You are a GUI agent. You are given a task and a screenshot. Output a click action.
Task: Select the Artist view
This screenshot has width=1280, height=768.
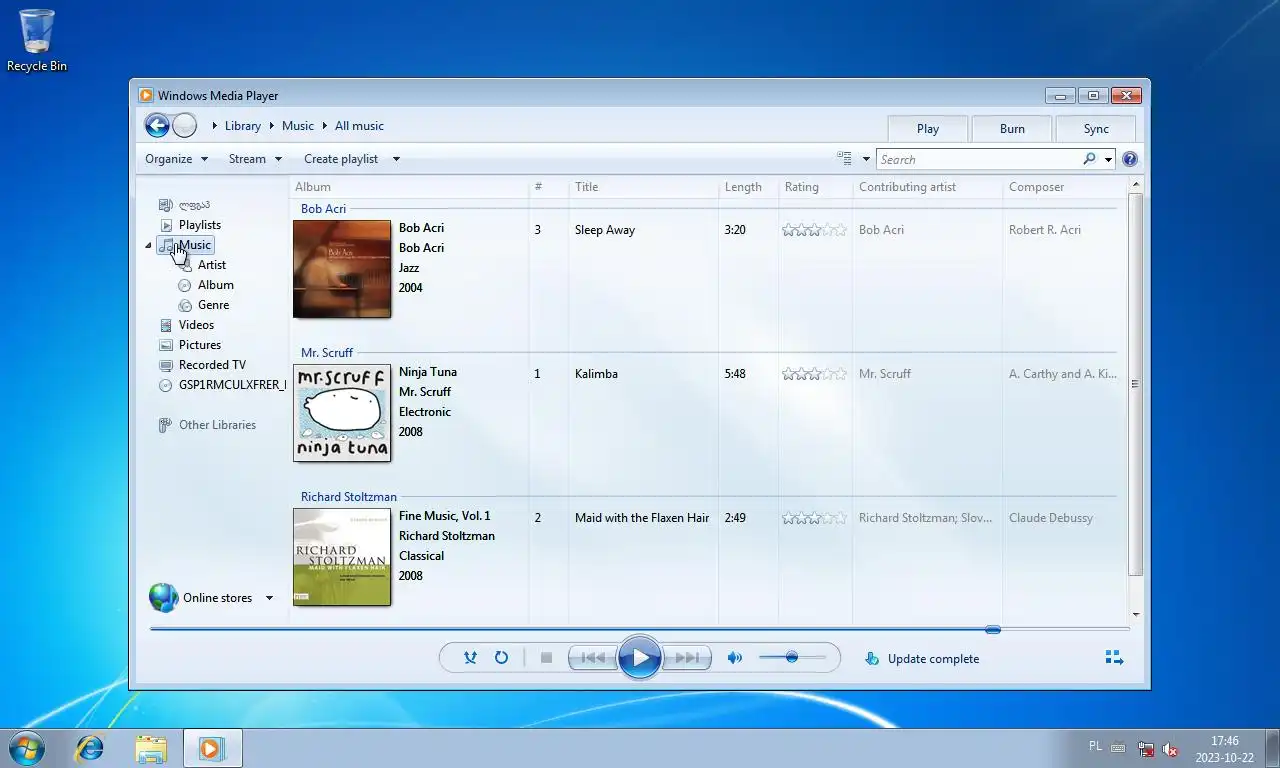tap(211, 265)
